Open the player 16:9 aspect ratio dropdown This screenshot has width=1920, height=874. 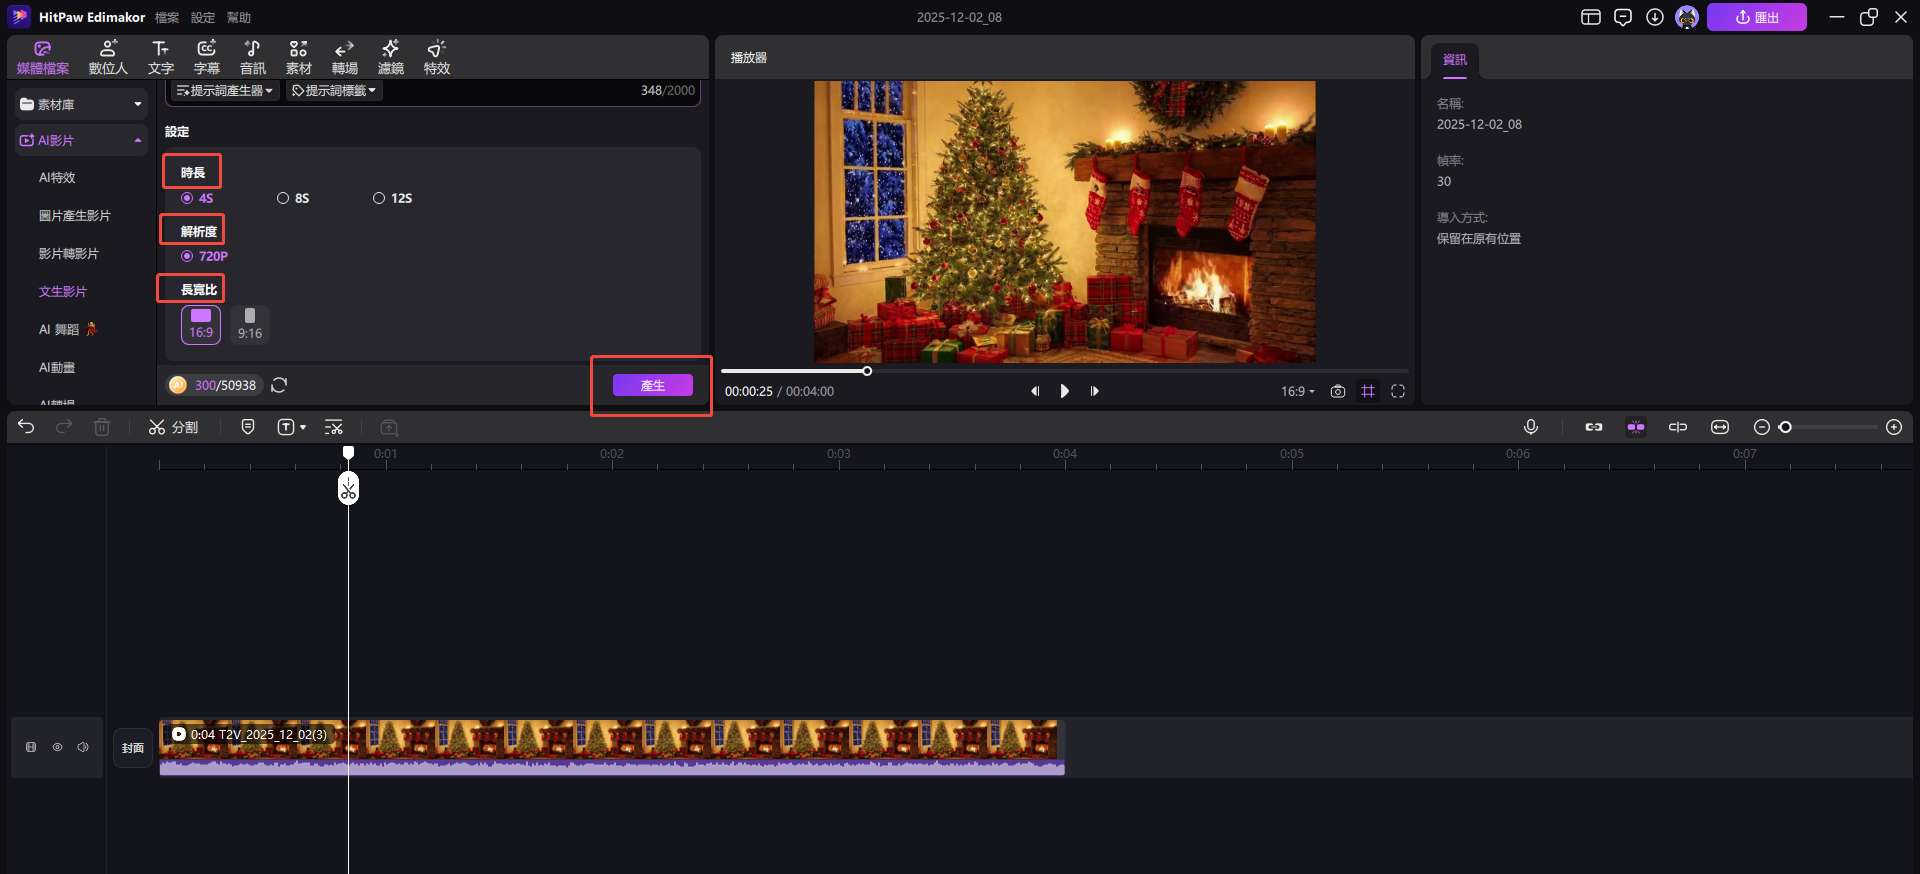pyautogui.click(x=1297, y=391)
